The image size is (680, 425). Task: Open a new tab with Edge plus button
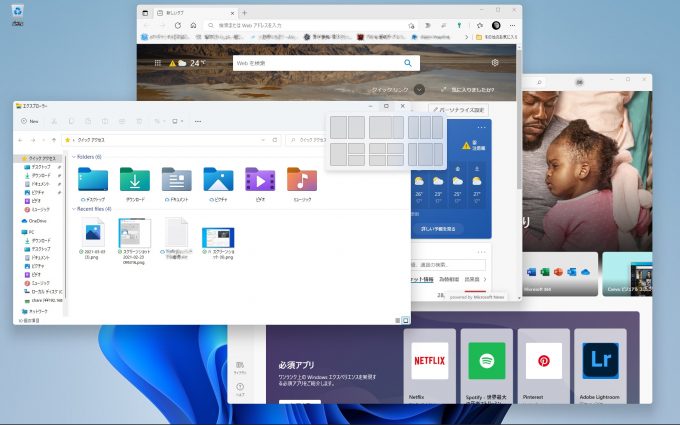(x=245, y=13)
